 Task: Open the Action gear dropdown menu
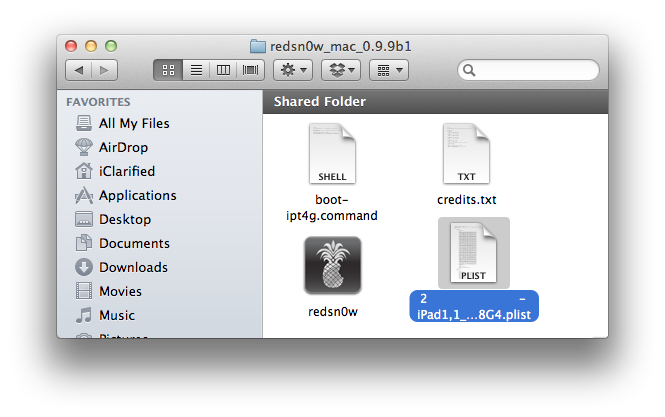point(292,70)
